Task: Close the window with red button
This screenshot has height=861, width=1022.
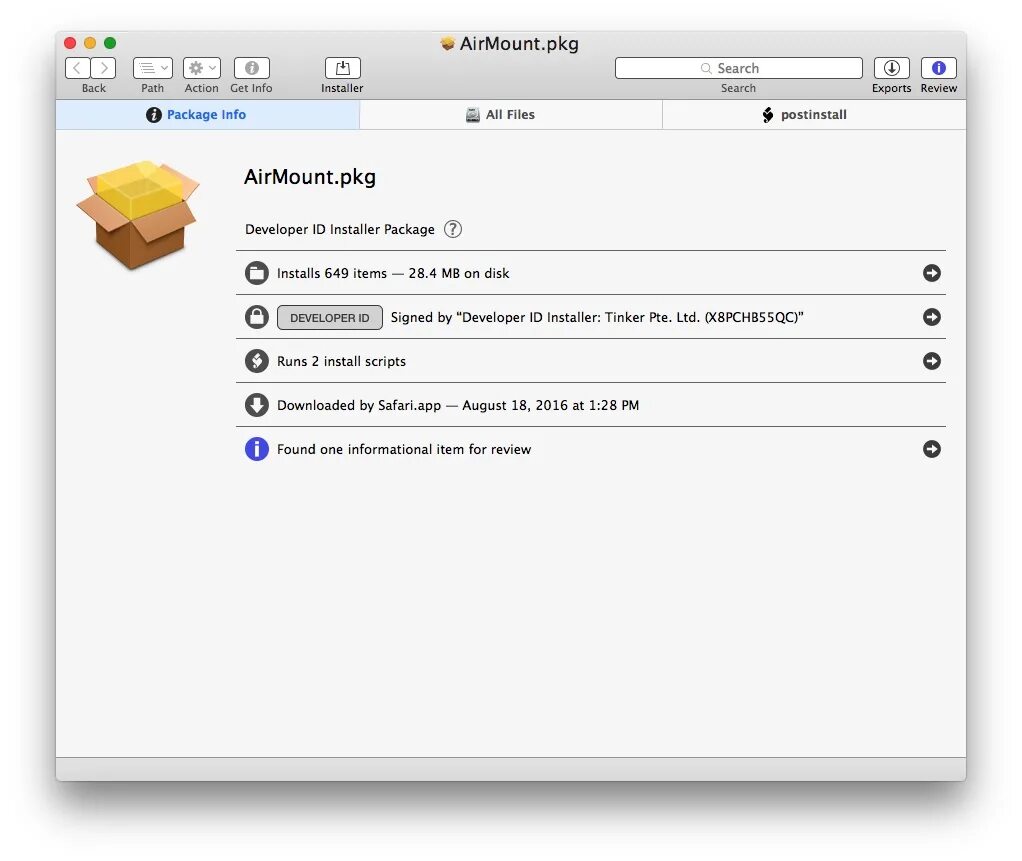Action: pos(70,43)
